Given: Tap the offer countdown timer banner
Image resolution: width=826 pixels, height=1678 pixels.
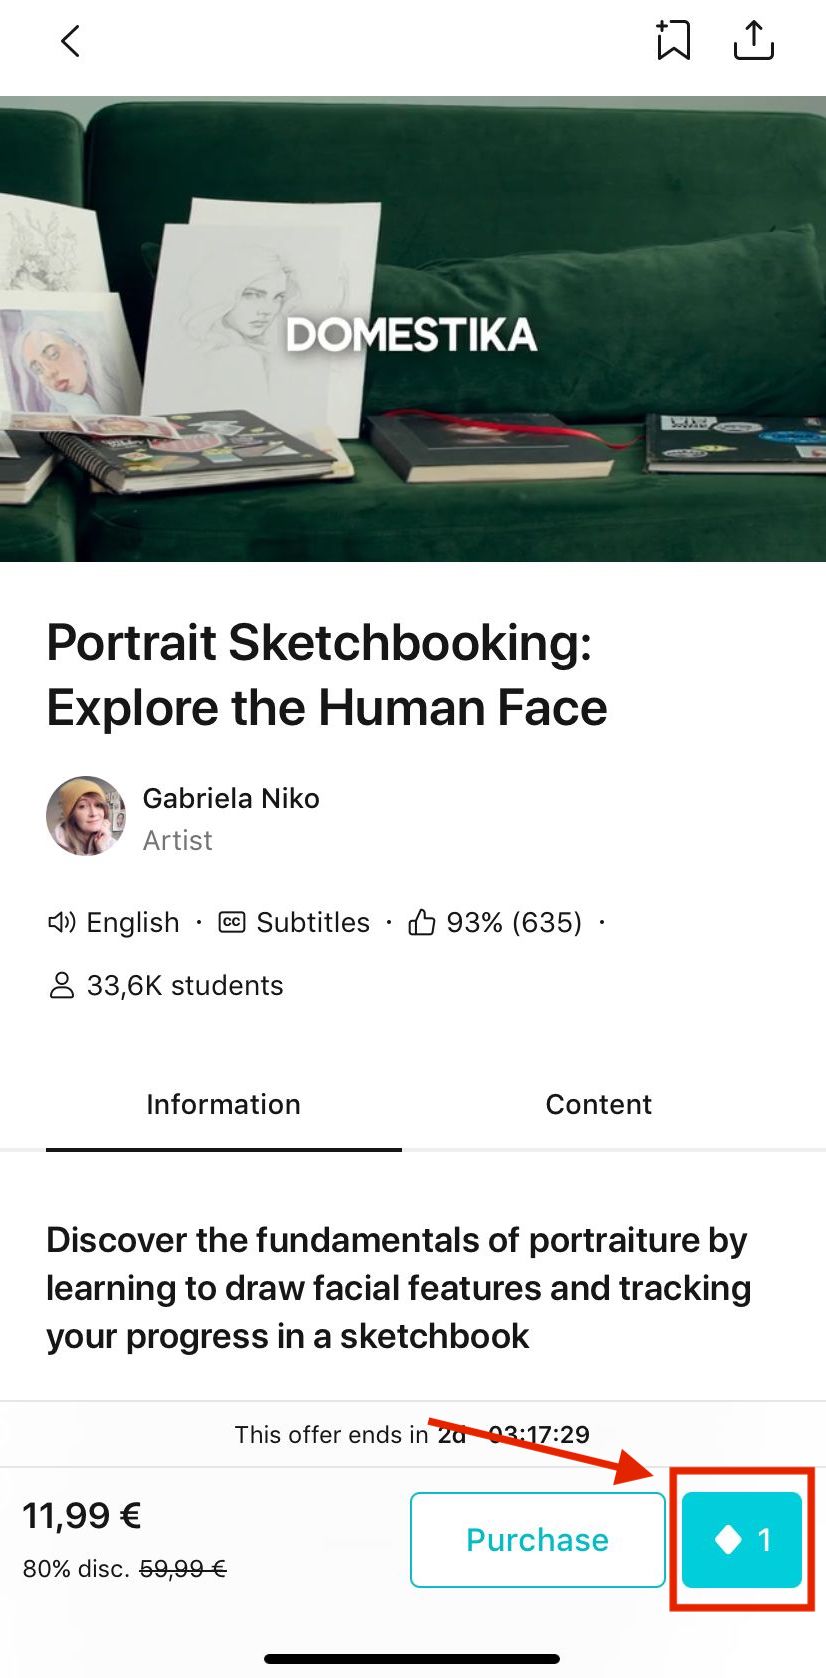Looking at the screenshot, I should tap(413, 1434).
